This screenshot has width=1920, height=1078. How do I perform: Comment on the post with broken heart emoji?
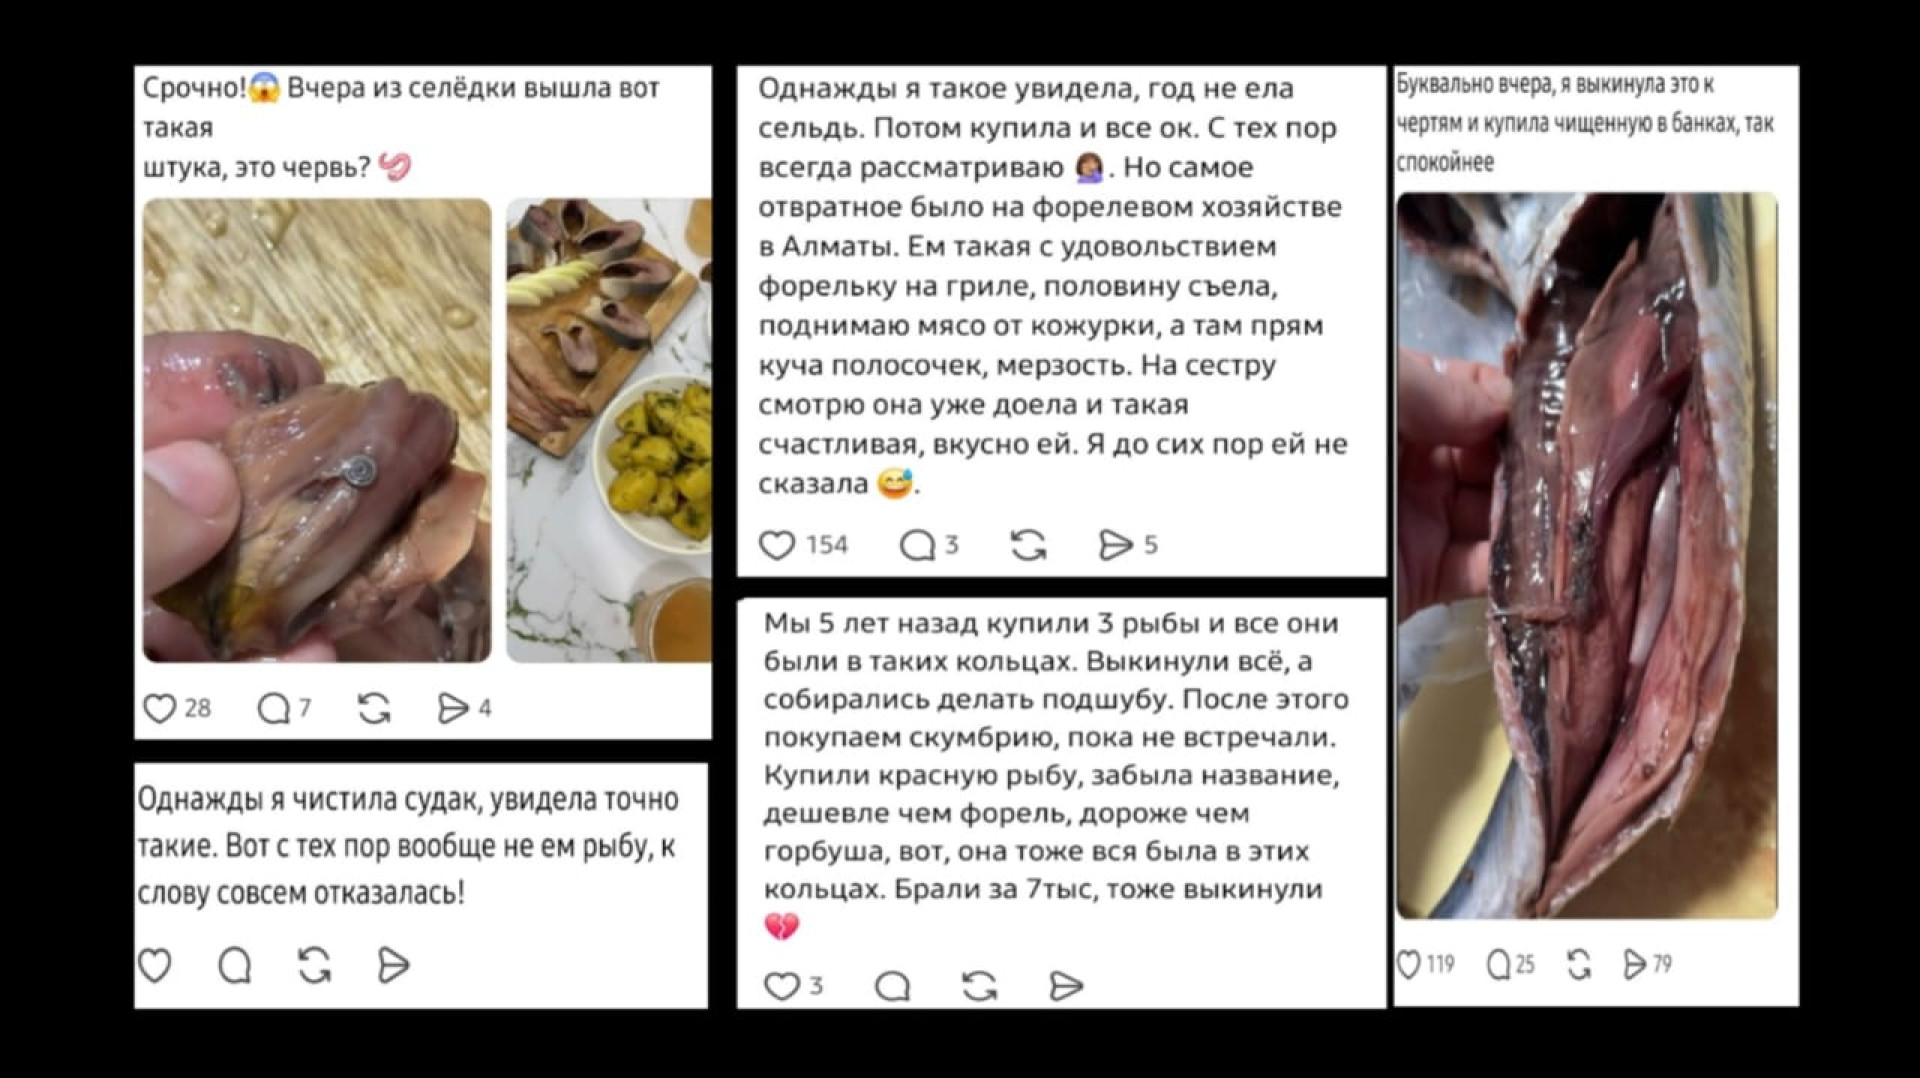892,986
